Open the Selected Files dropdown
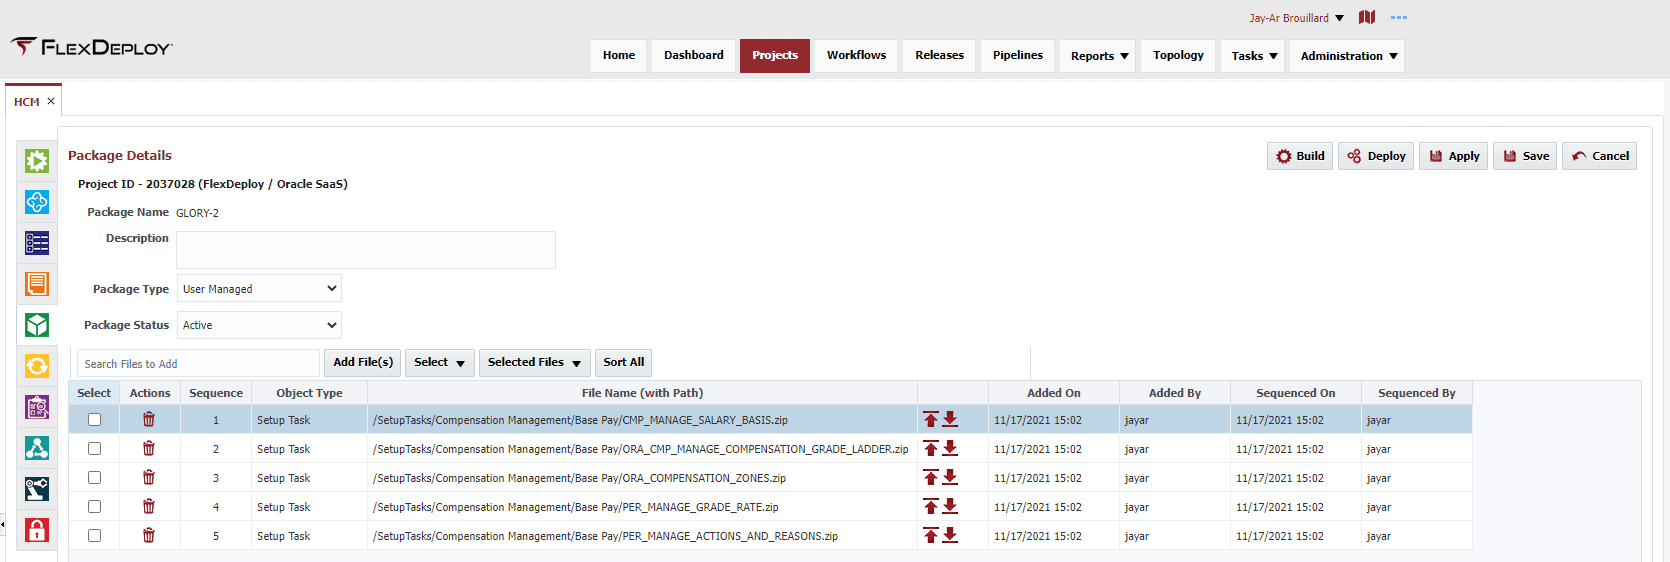The image size is (1670, 562). pos(534,362)
